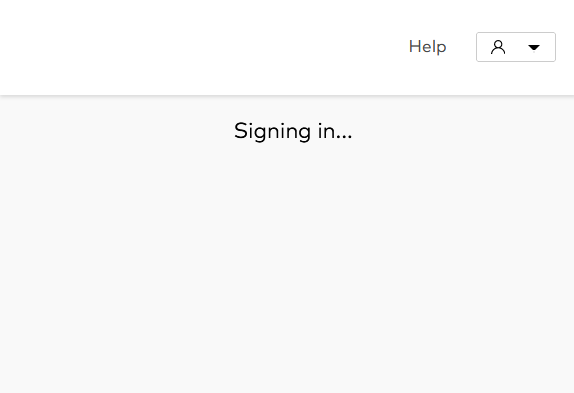Open the Help link

pos(427,47)
